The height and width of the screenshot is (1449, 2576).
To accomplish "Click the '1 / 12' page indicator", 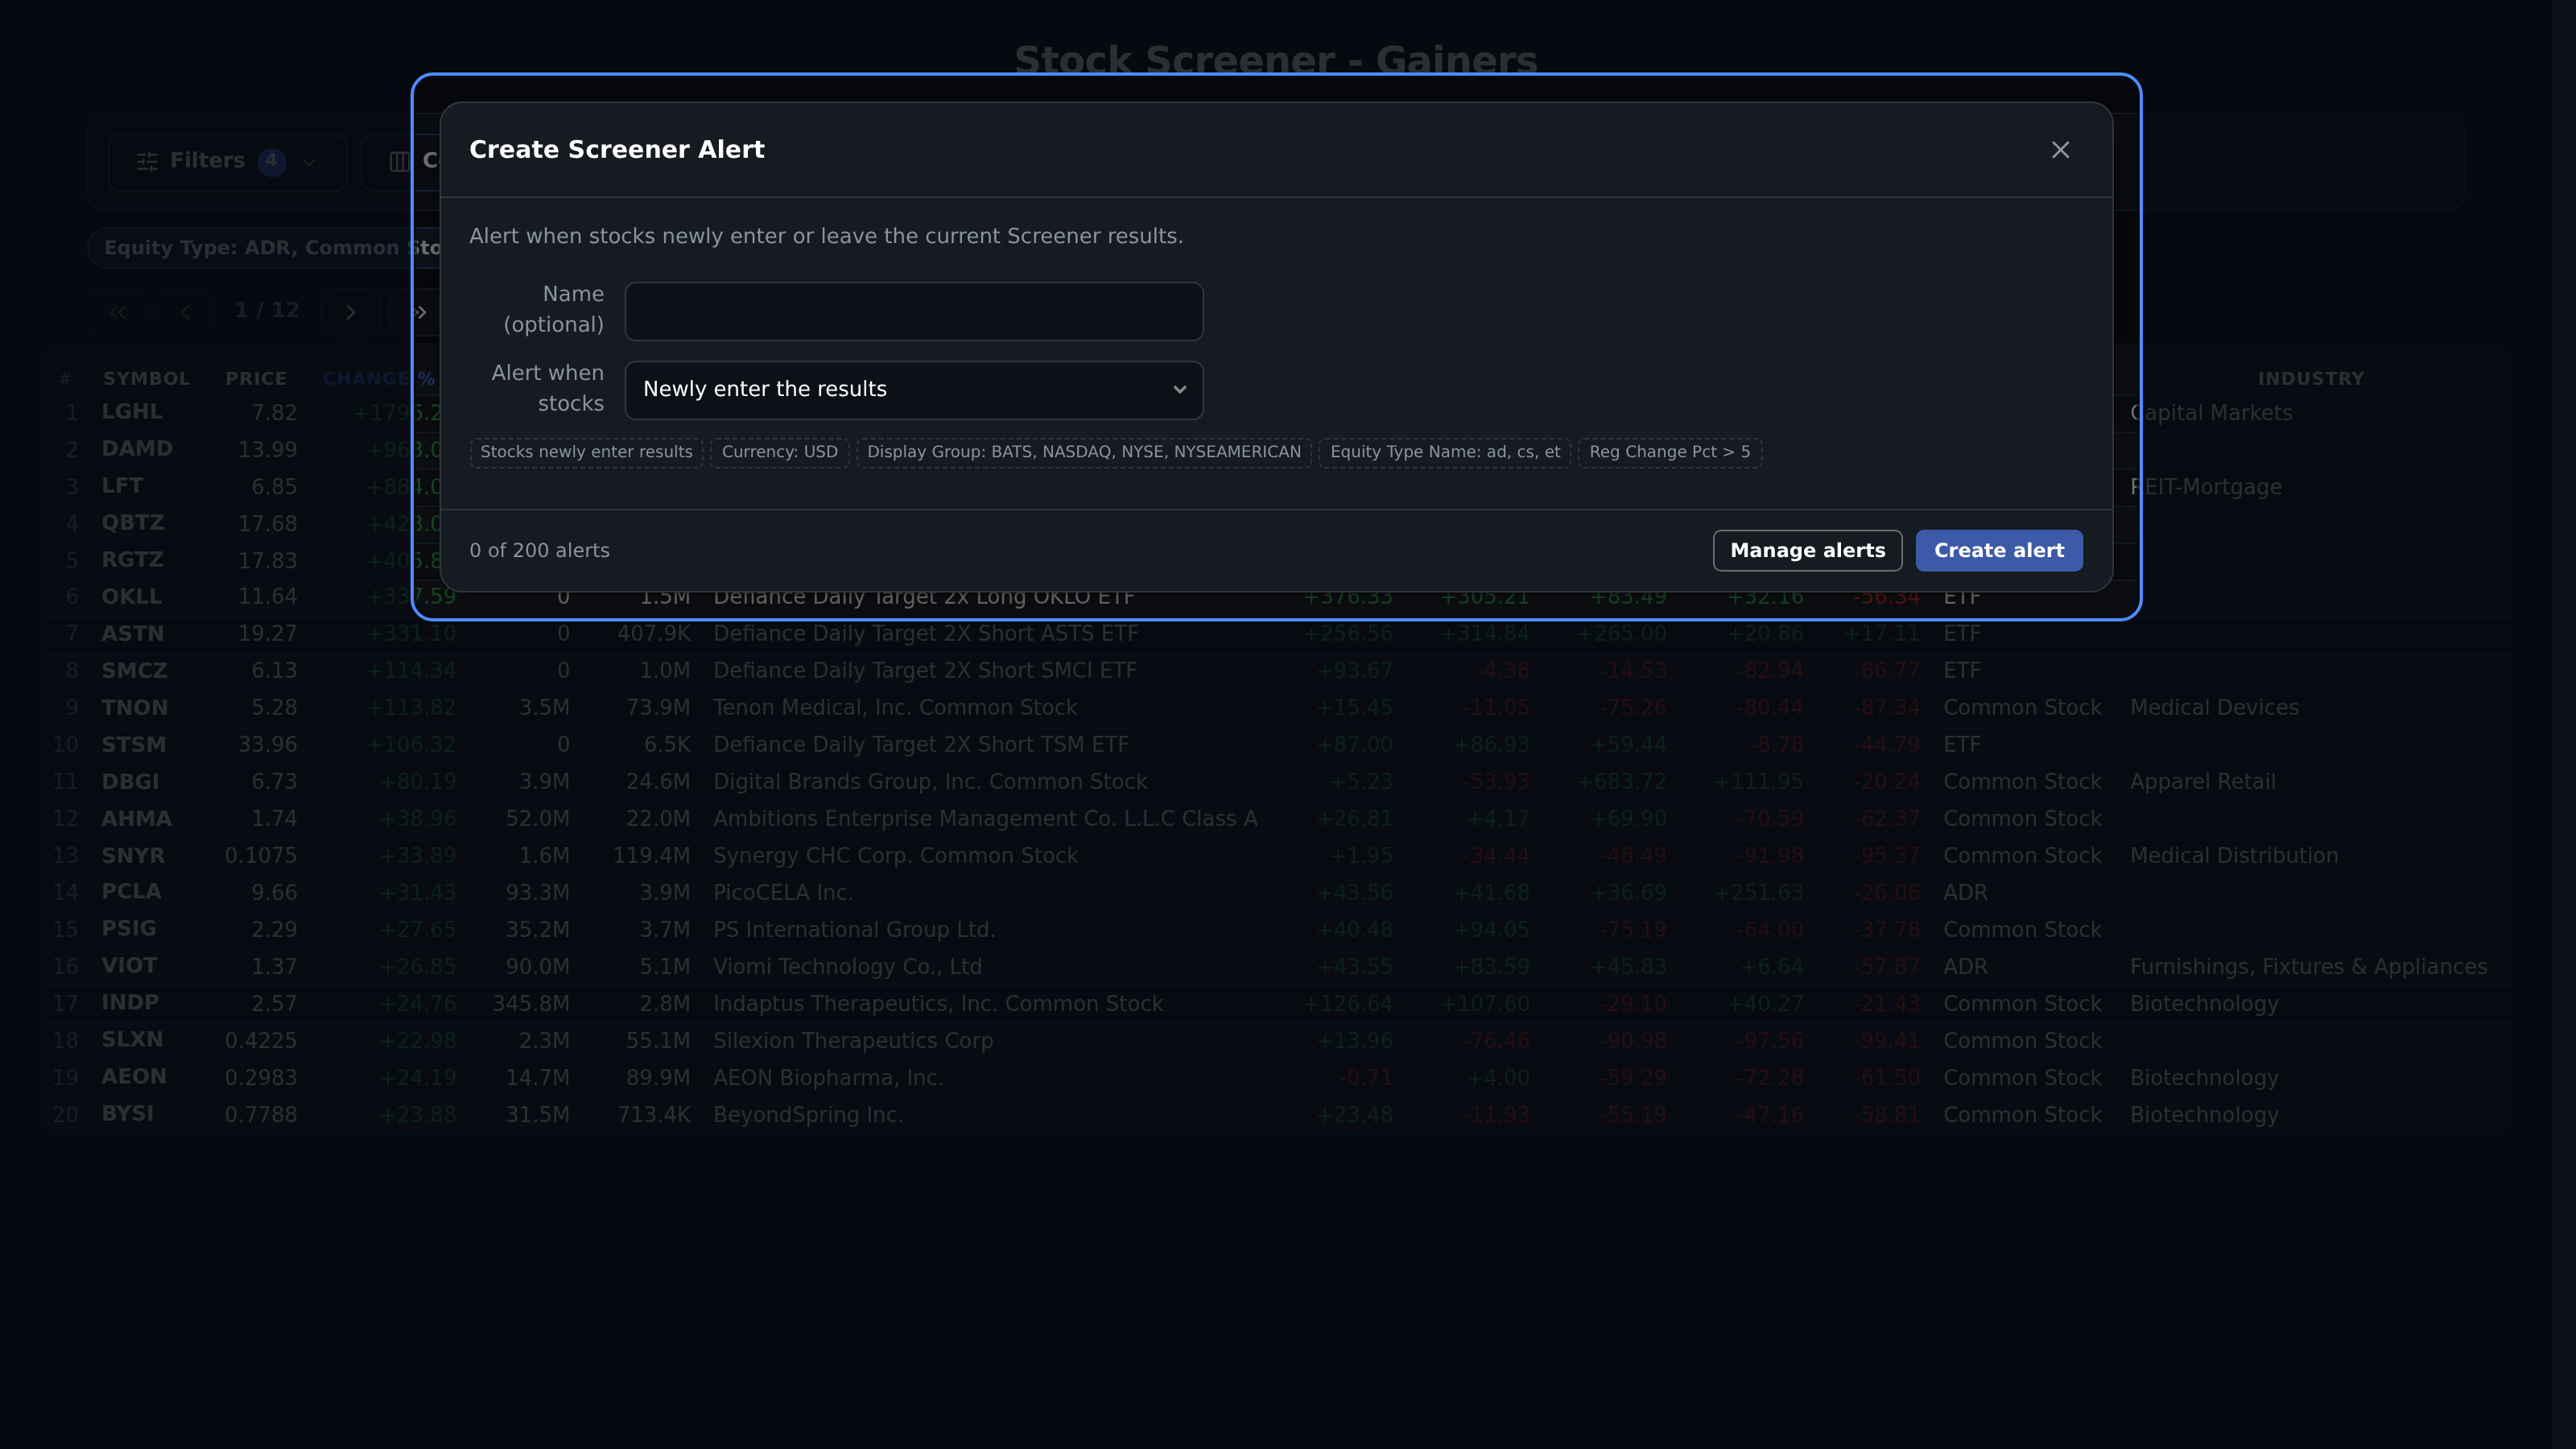I will coord(267,310).
